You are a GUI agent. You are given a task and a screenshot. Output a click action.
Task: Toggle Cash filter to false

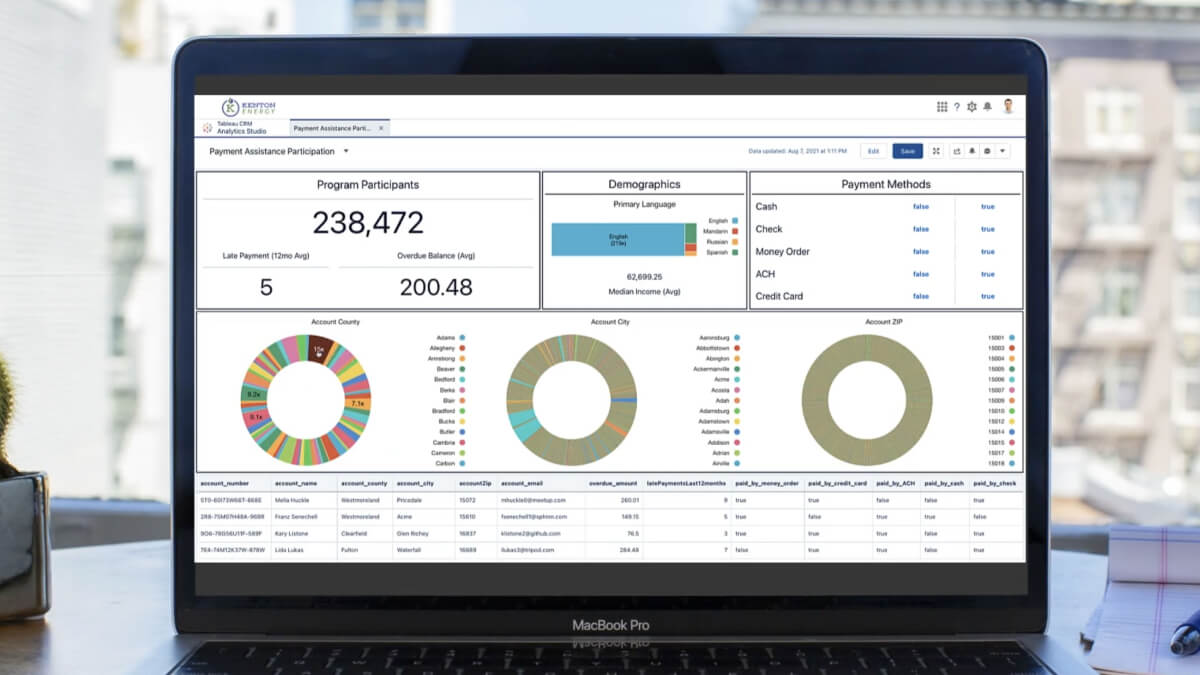(x=920, y=207)
